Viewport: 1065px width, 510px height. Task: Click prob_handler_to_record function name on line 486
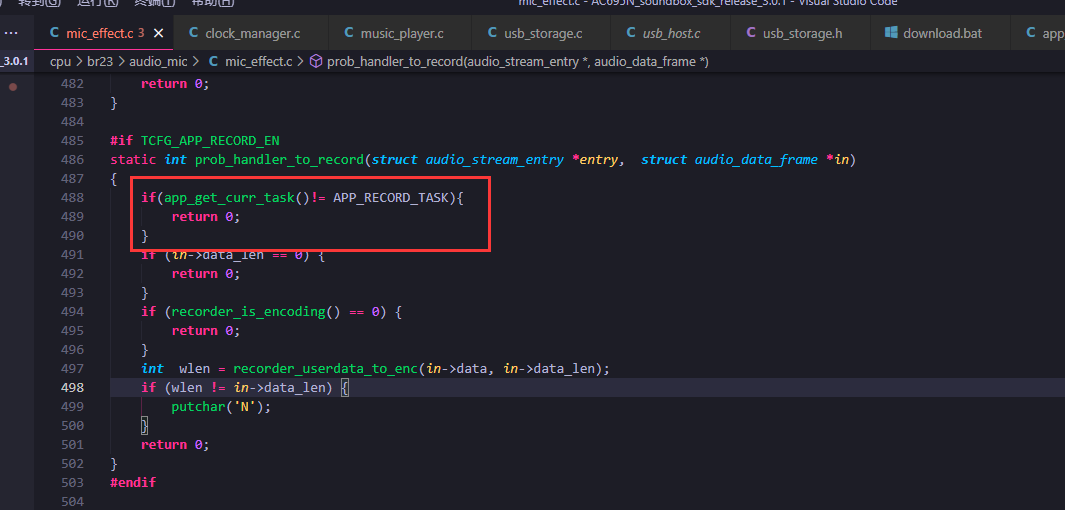coord(280,160)
